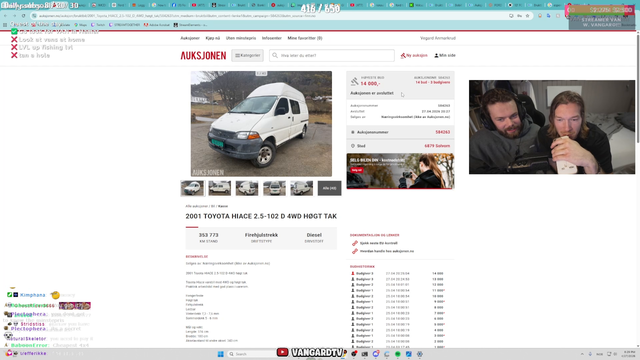
Task: Open Min side
Action: coord(445,56)
